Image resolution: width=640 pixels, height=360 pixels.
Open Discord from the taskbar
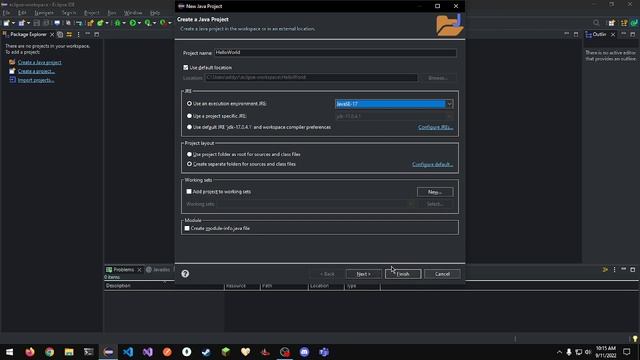[x=304, y=351]
